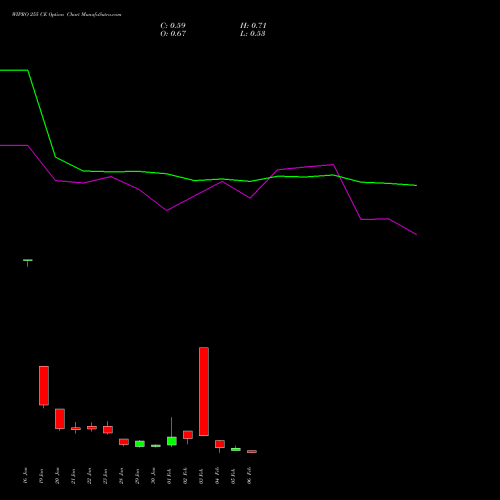Click the 04 Feb date label
This screenshot has height=500, width=500.
tap(217, 476)
